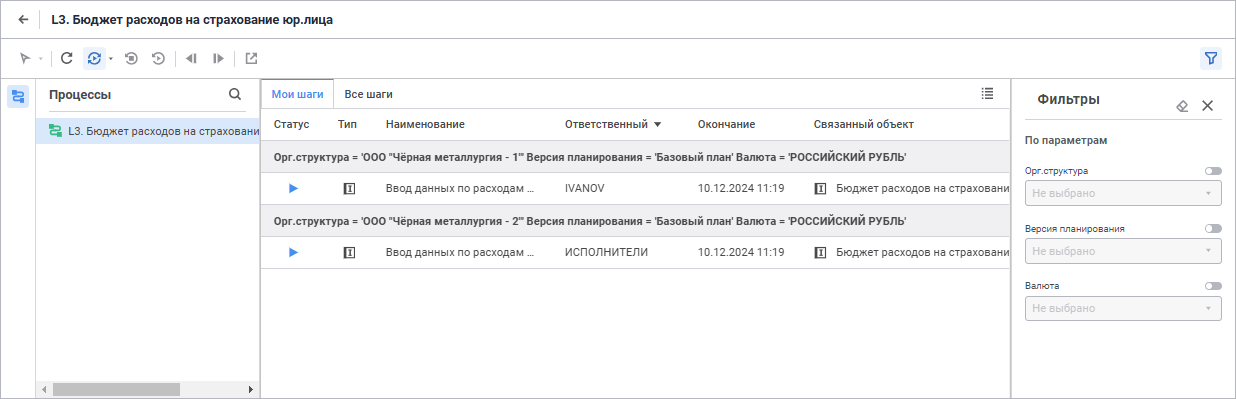Click the process tree sidebar icon
Viewport: 1236px width, 399px height.
click(x=18, y=96)
